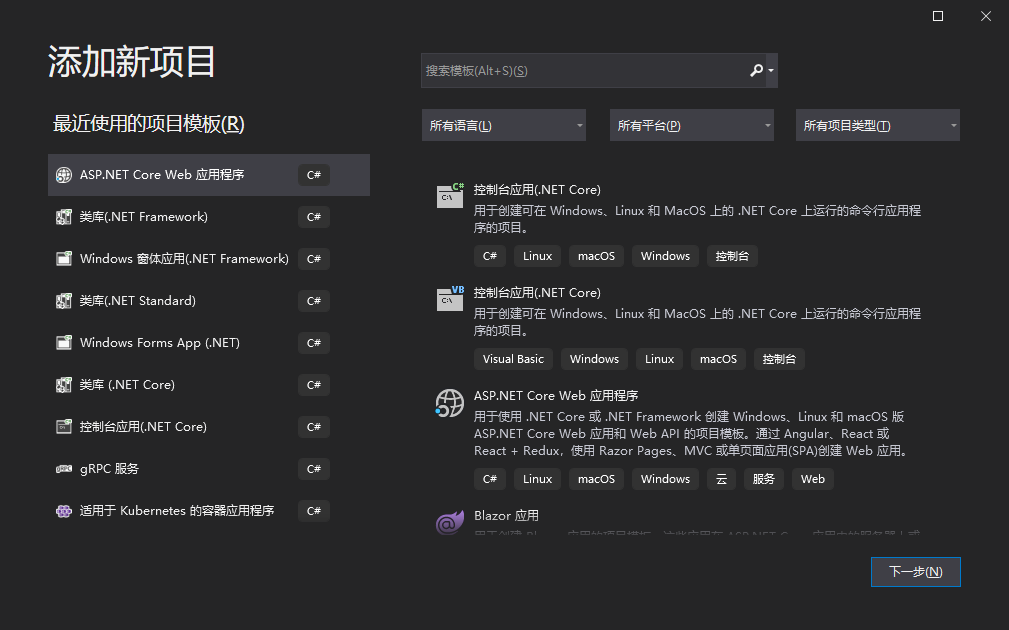Click the C# 控制台应用(.NET Core) template icon
Screen dimensions: 1009x630
pyautogui.click(x=449, y=193)
